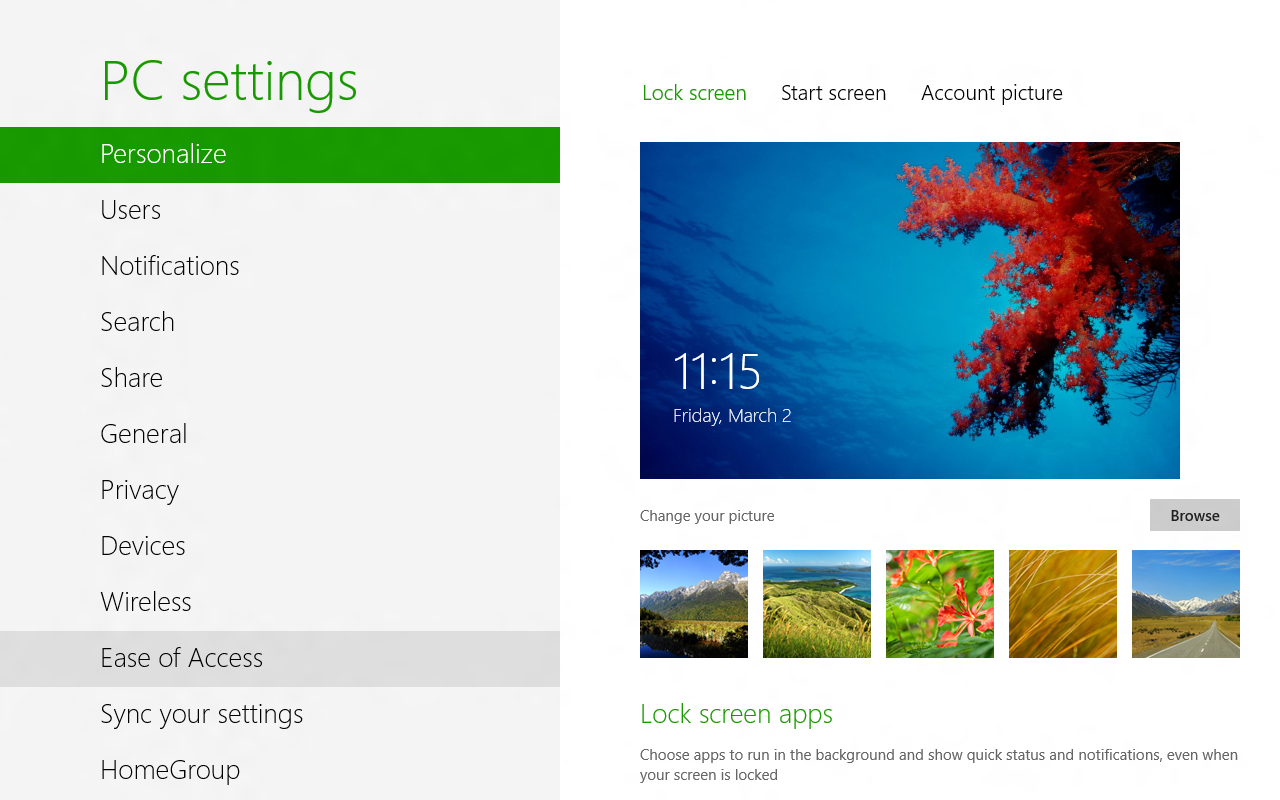The image size is (1280, 800).
Task: Open the HomeGroup settings
Action: (x=170, y=770)
